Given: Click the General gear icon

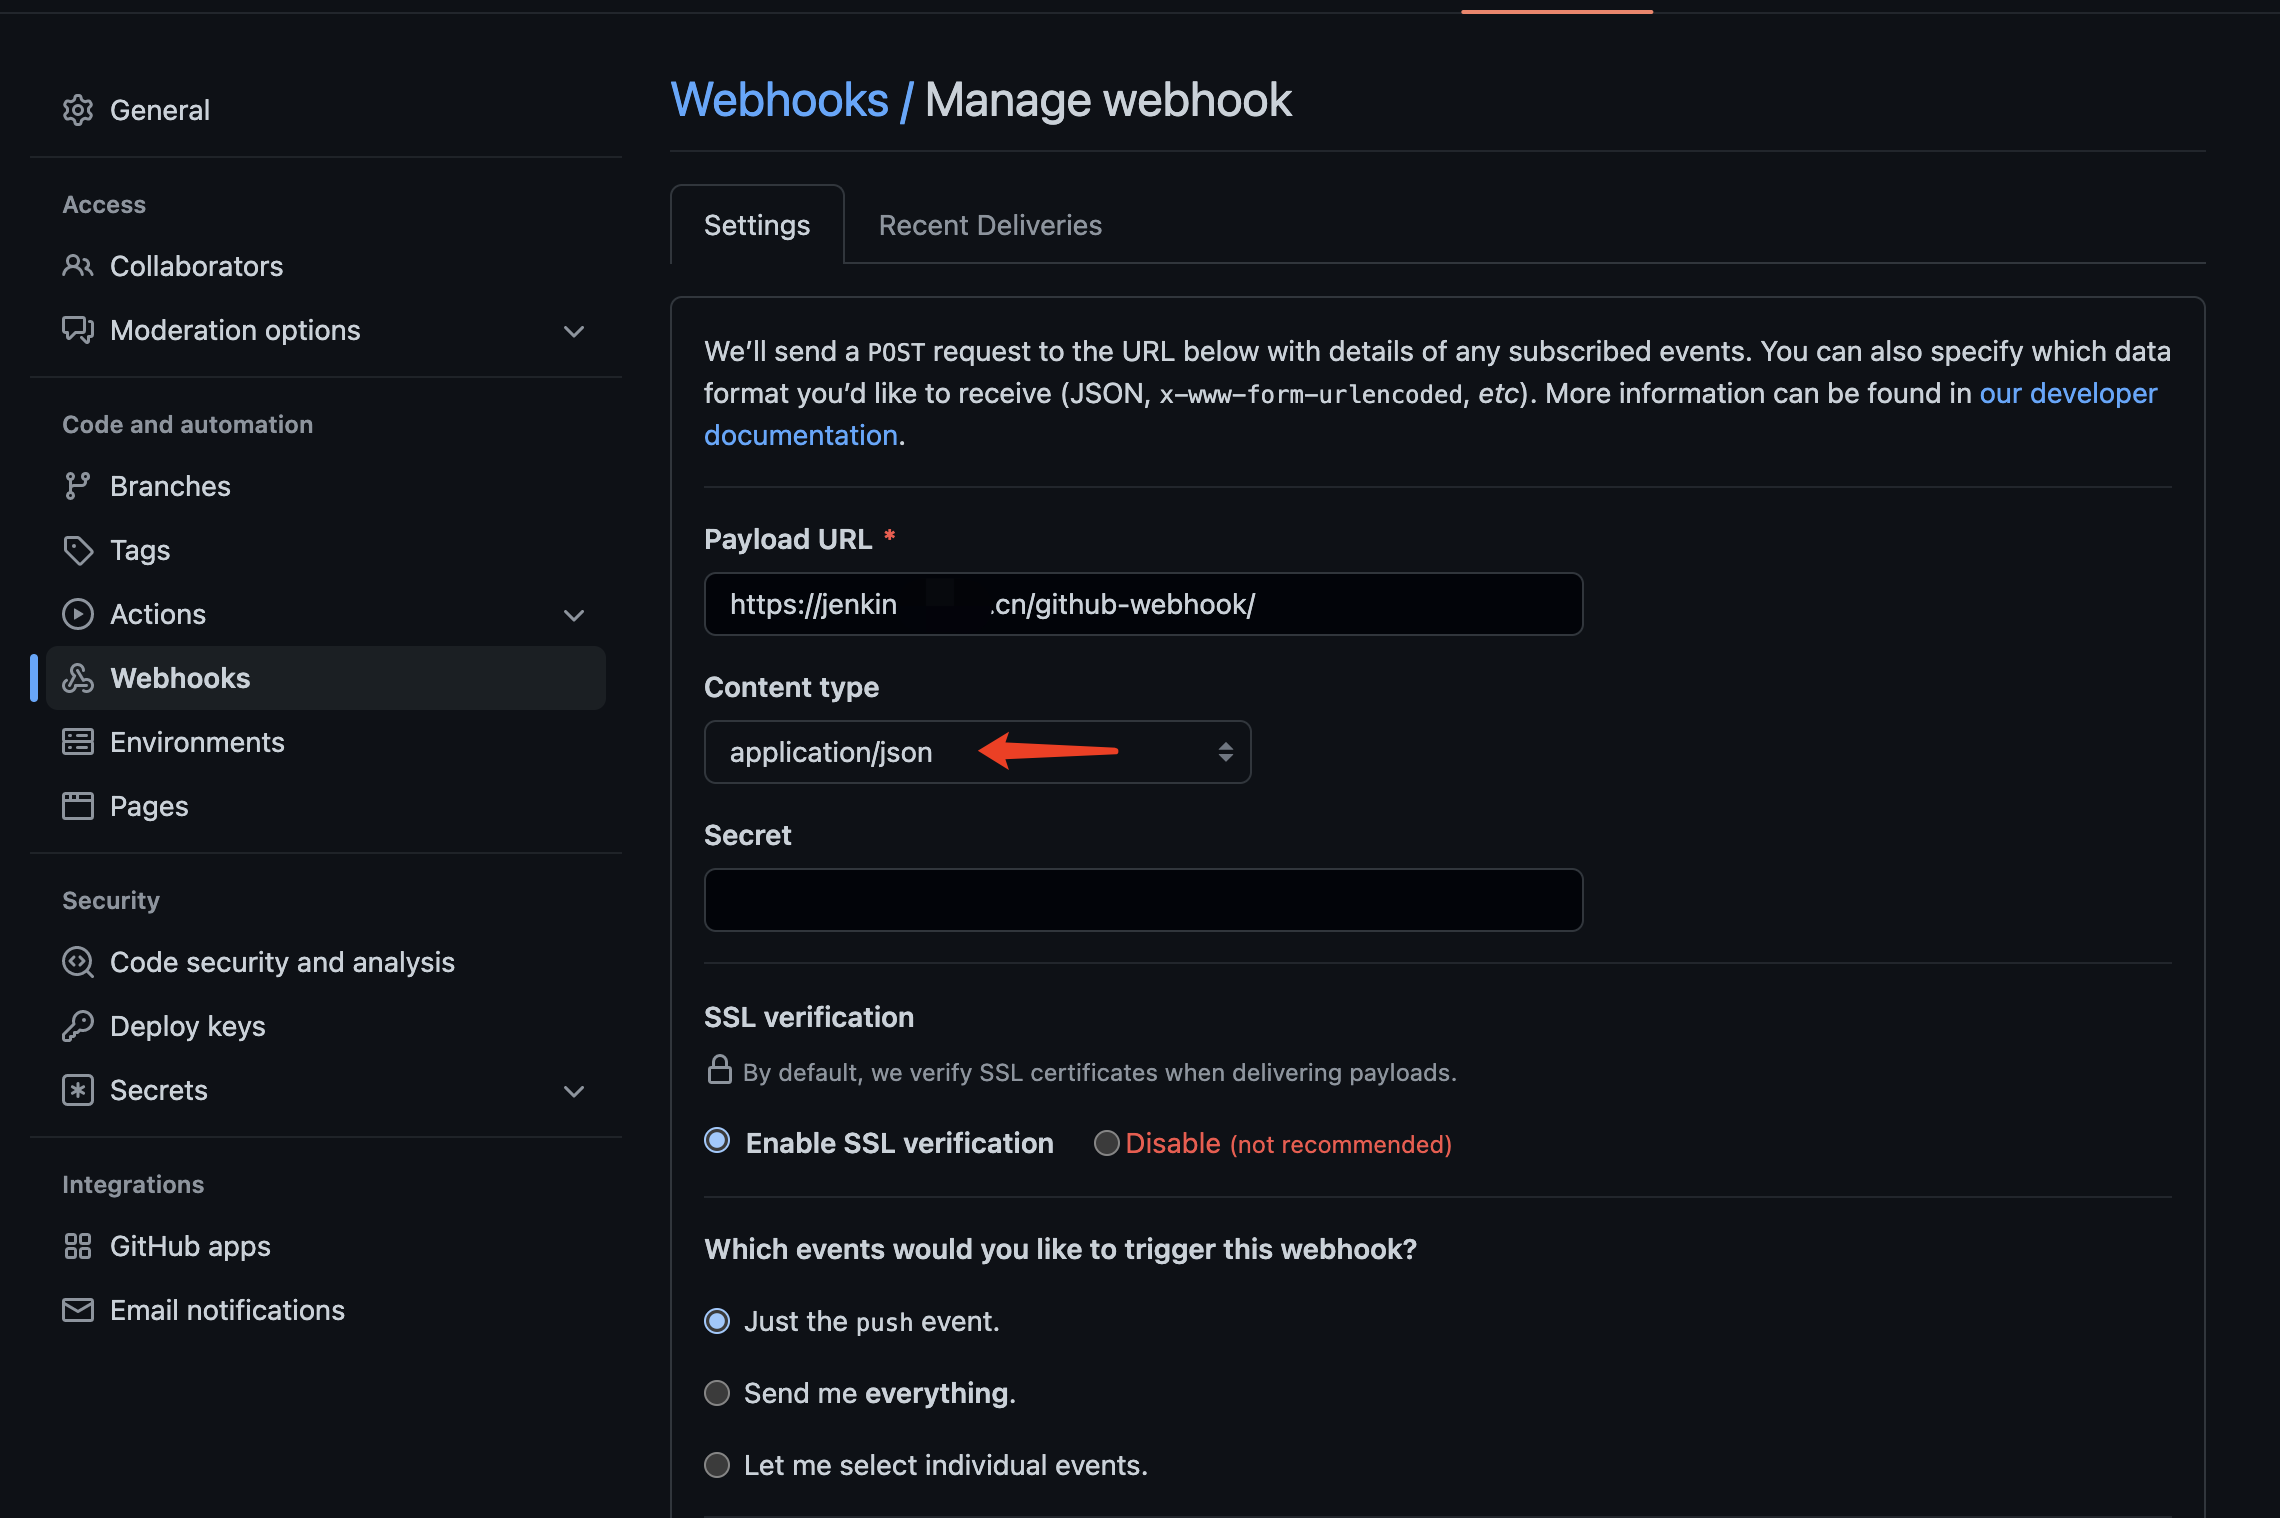Looking at the screenshot, I should pos(78,110).
